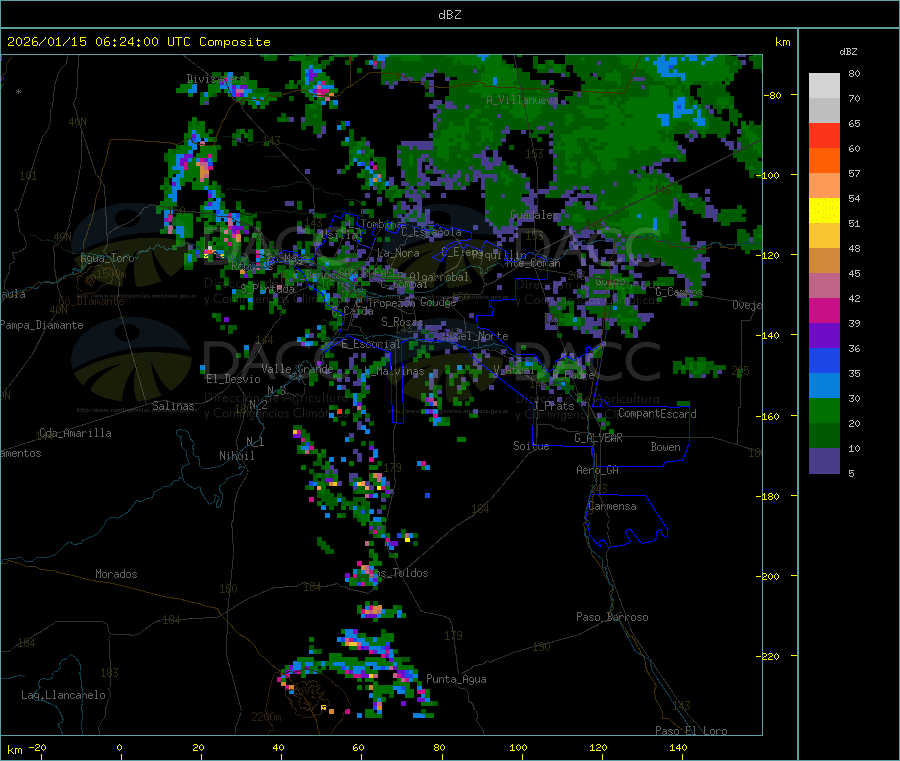Click the 60 tick on the bottom axis

pos(358,748)
